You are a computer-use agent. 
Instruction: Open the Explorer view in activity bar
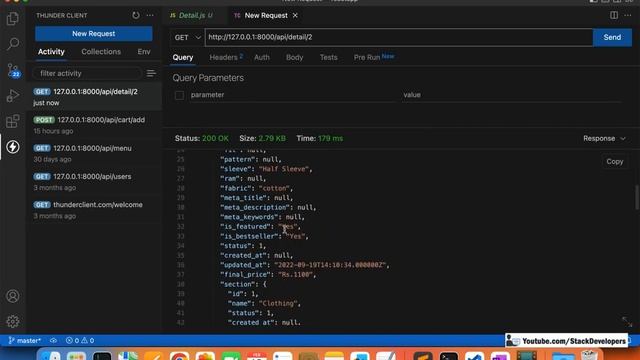click(13, 18)
